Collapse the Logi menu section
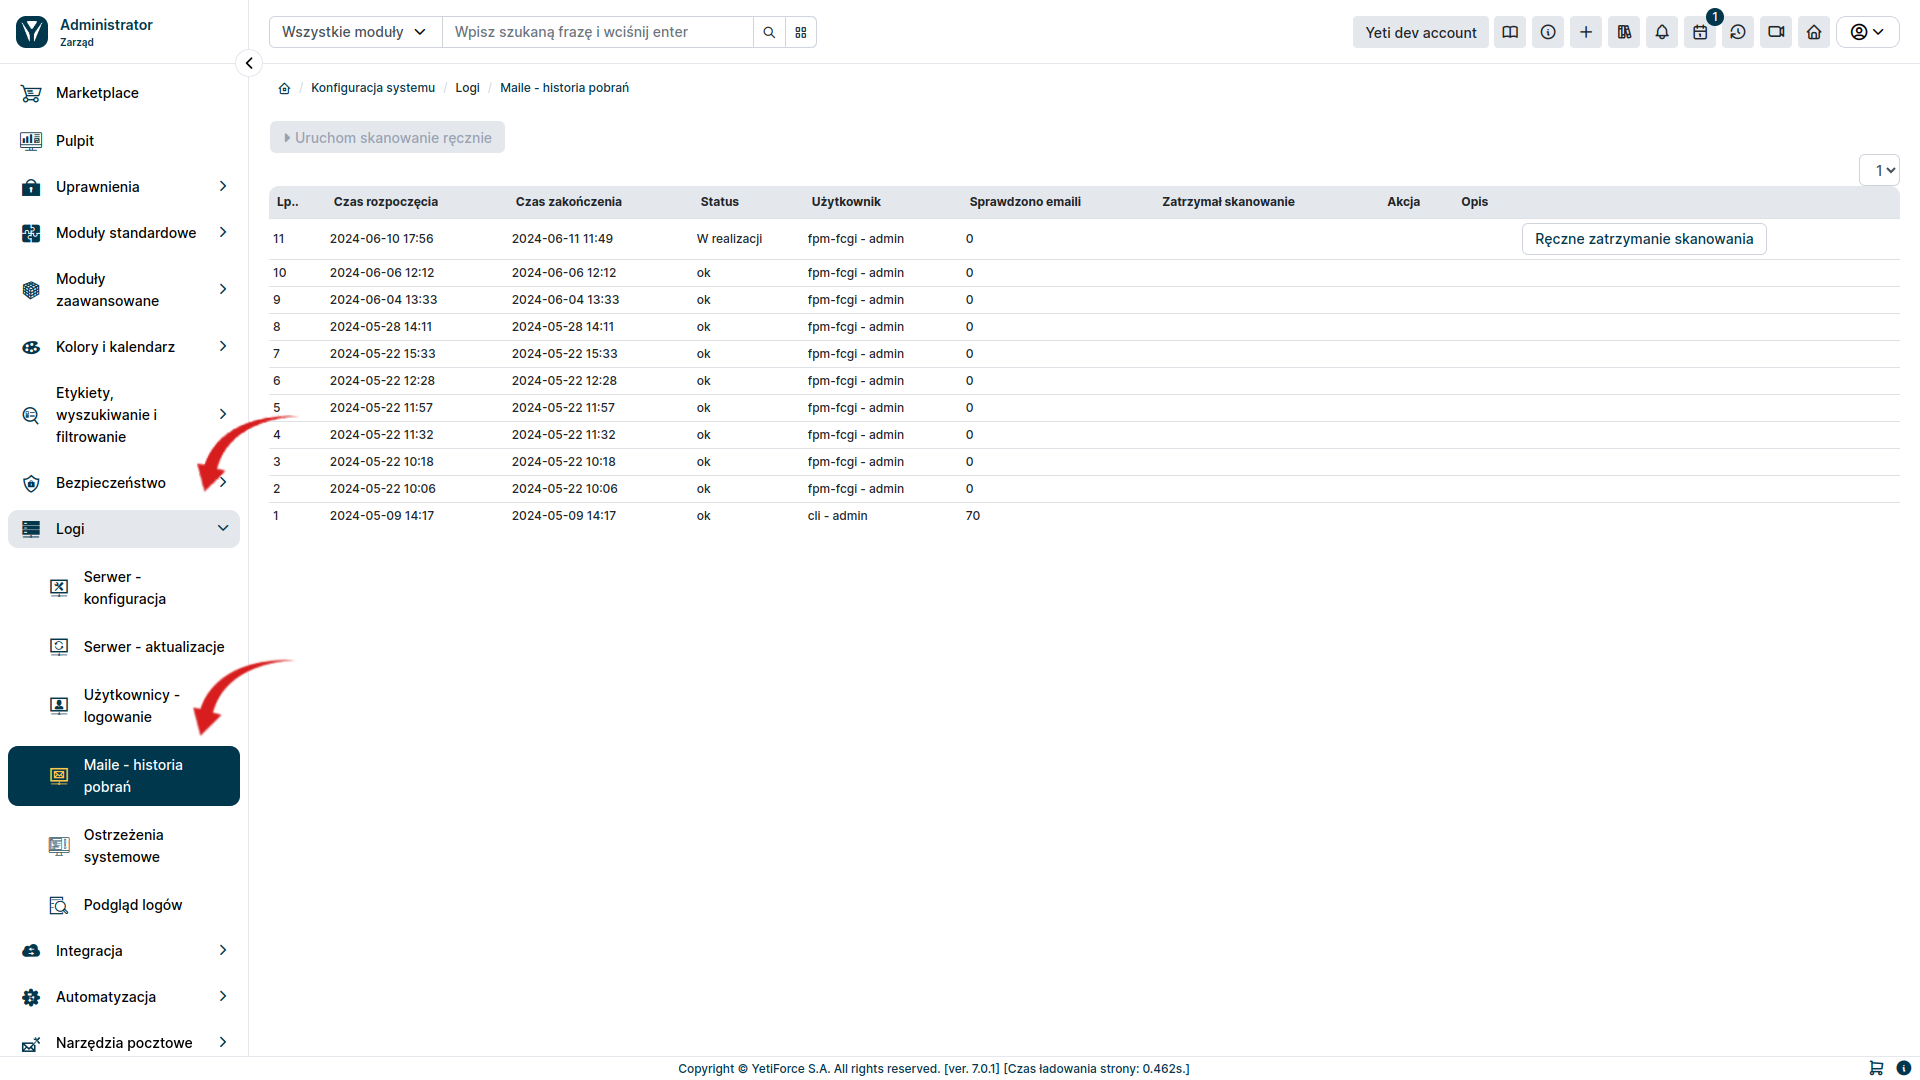 (x=124, y=529)
